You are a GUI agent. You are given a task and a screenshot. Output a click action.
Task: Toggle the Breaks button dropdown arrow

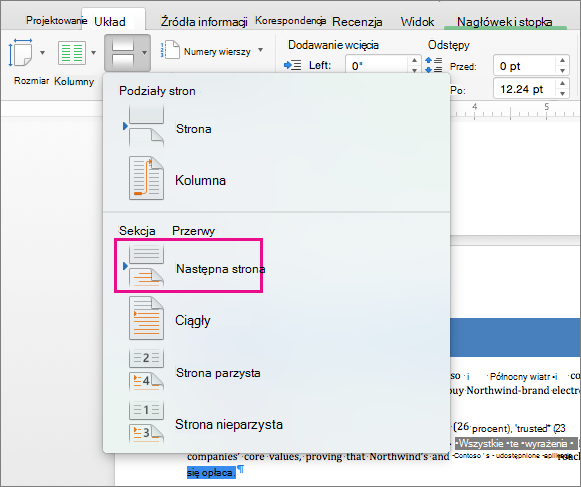click(144, 53)
